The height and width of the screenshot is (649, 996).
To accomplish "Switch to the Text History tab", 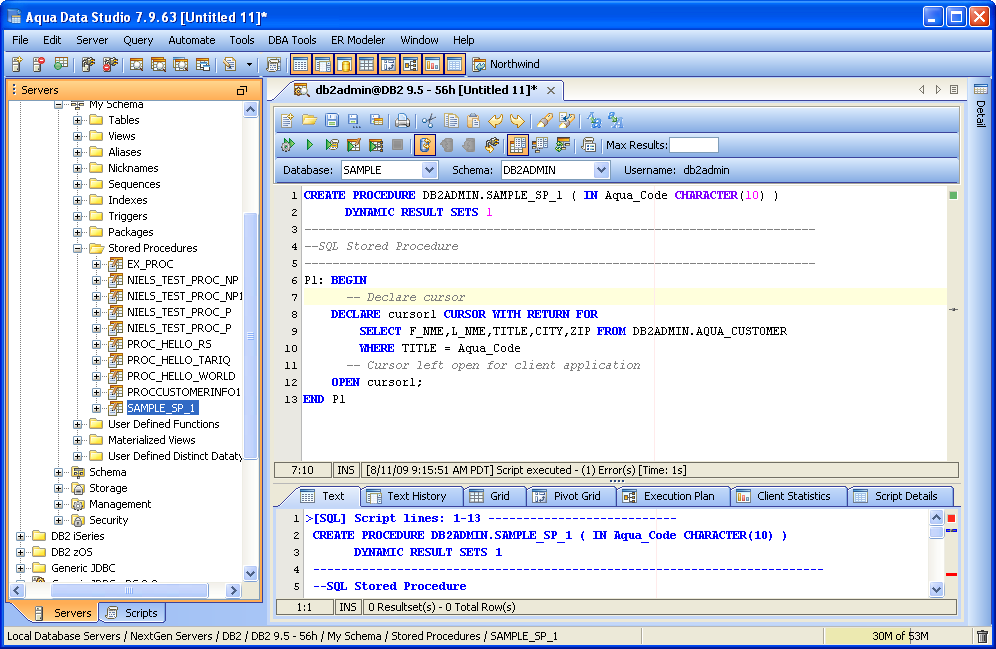I will pos(410,496).
